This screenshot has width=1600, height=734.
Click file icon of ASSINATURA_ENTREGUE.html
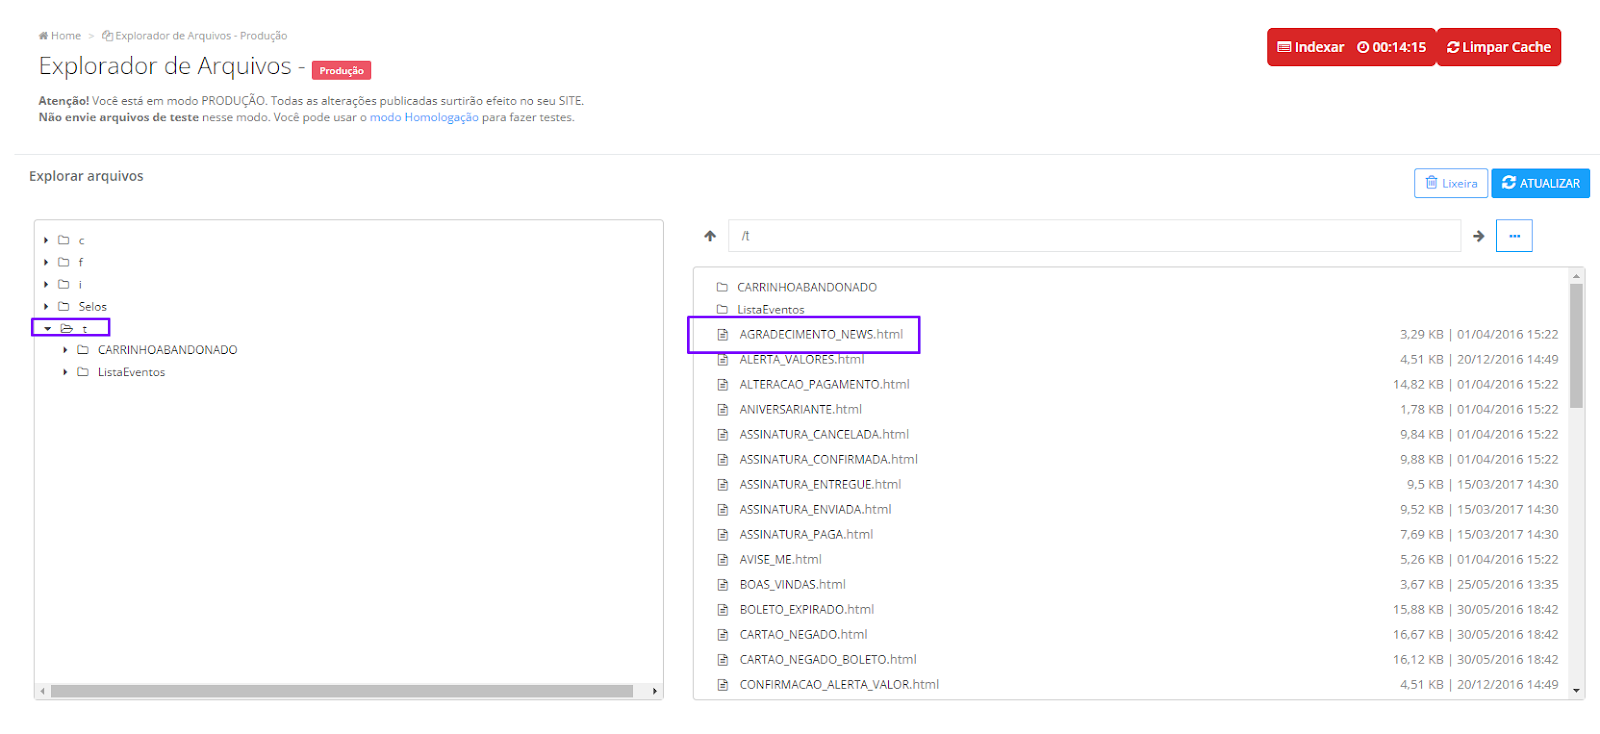pos(723,484)
